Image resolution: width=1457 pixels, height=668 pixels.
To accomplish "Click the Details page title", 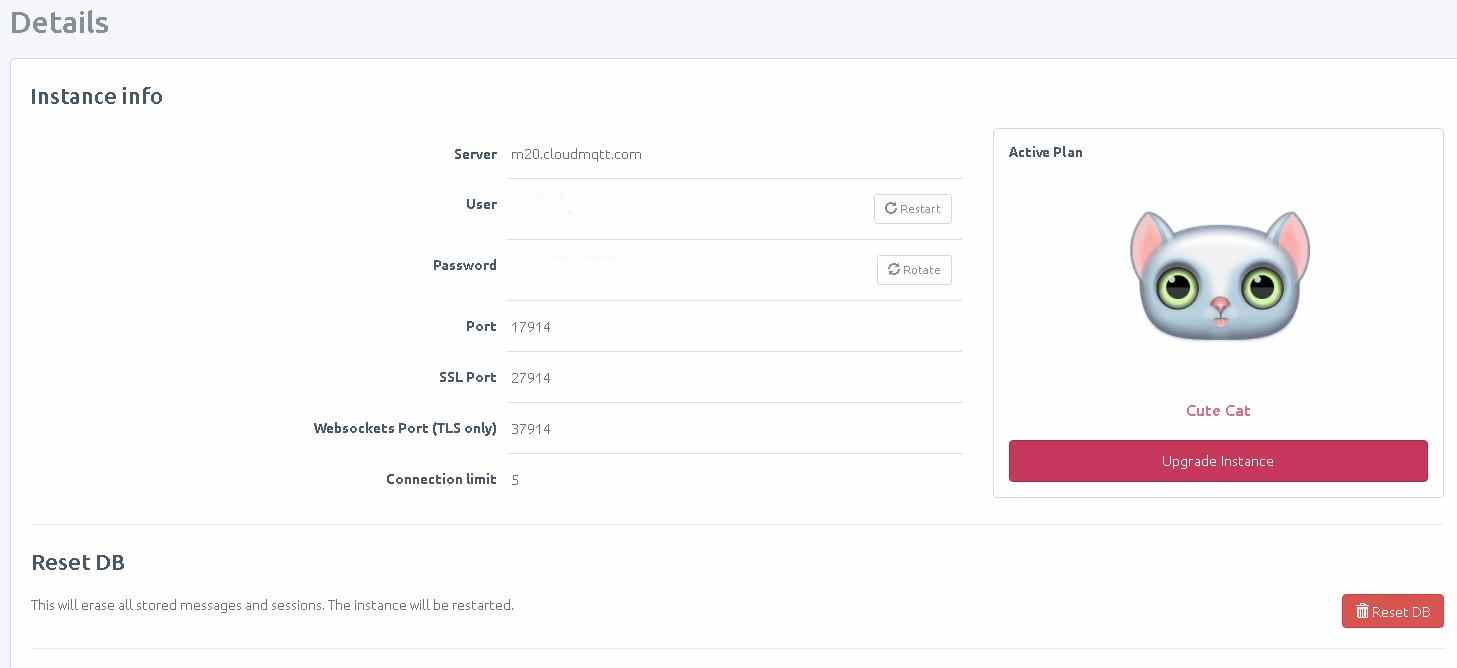I will coord(59,22).
